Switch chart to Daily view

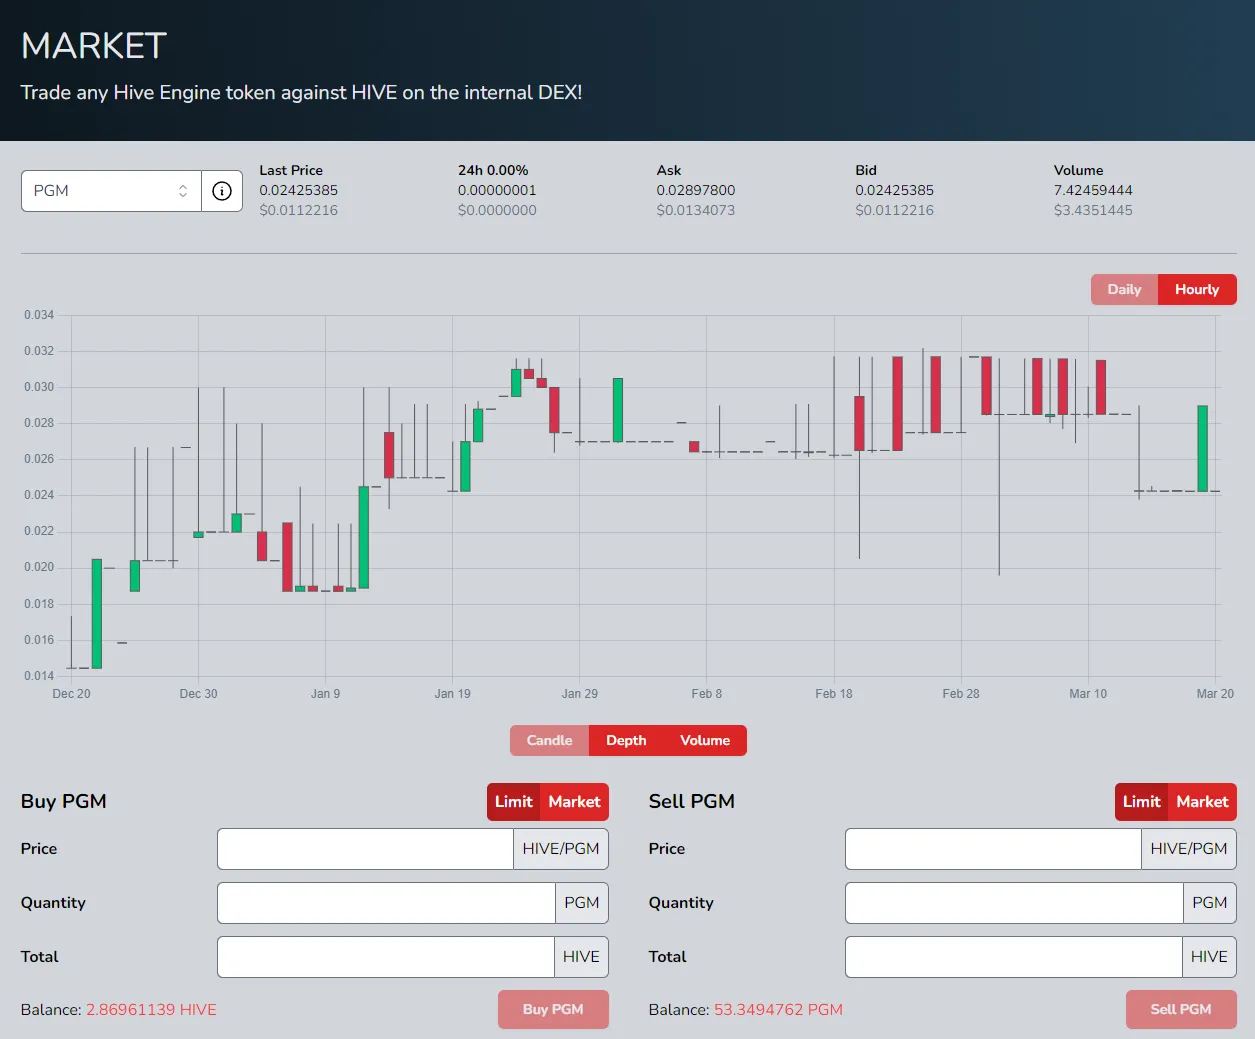(x=1124, y=290)
